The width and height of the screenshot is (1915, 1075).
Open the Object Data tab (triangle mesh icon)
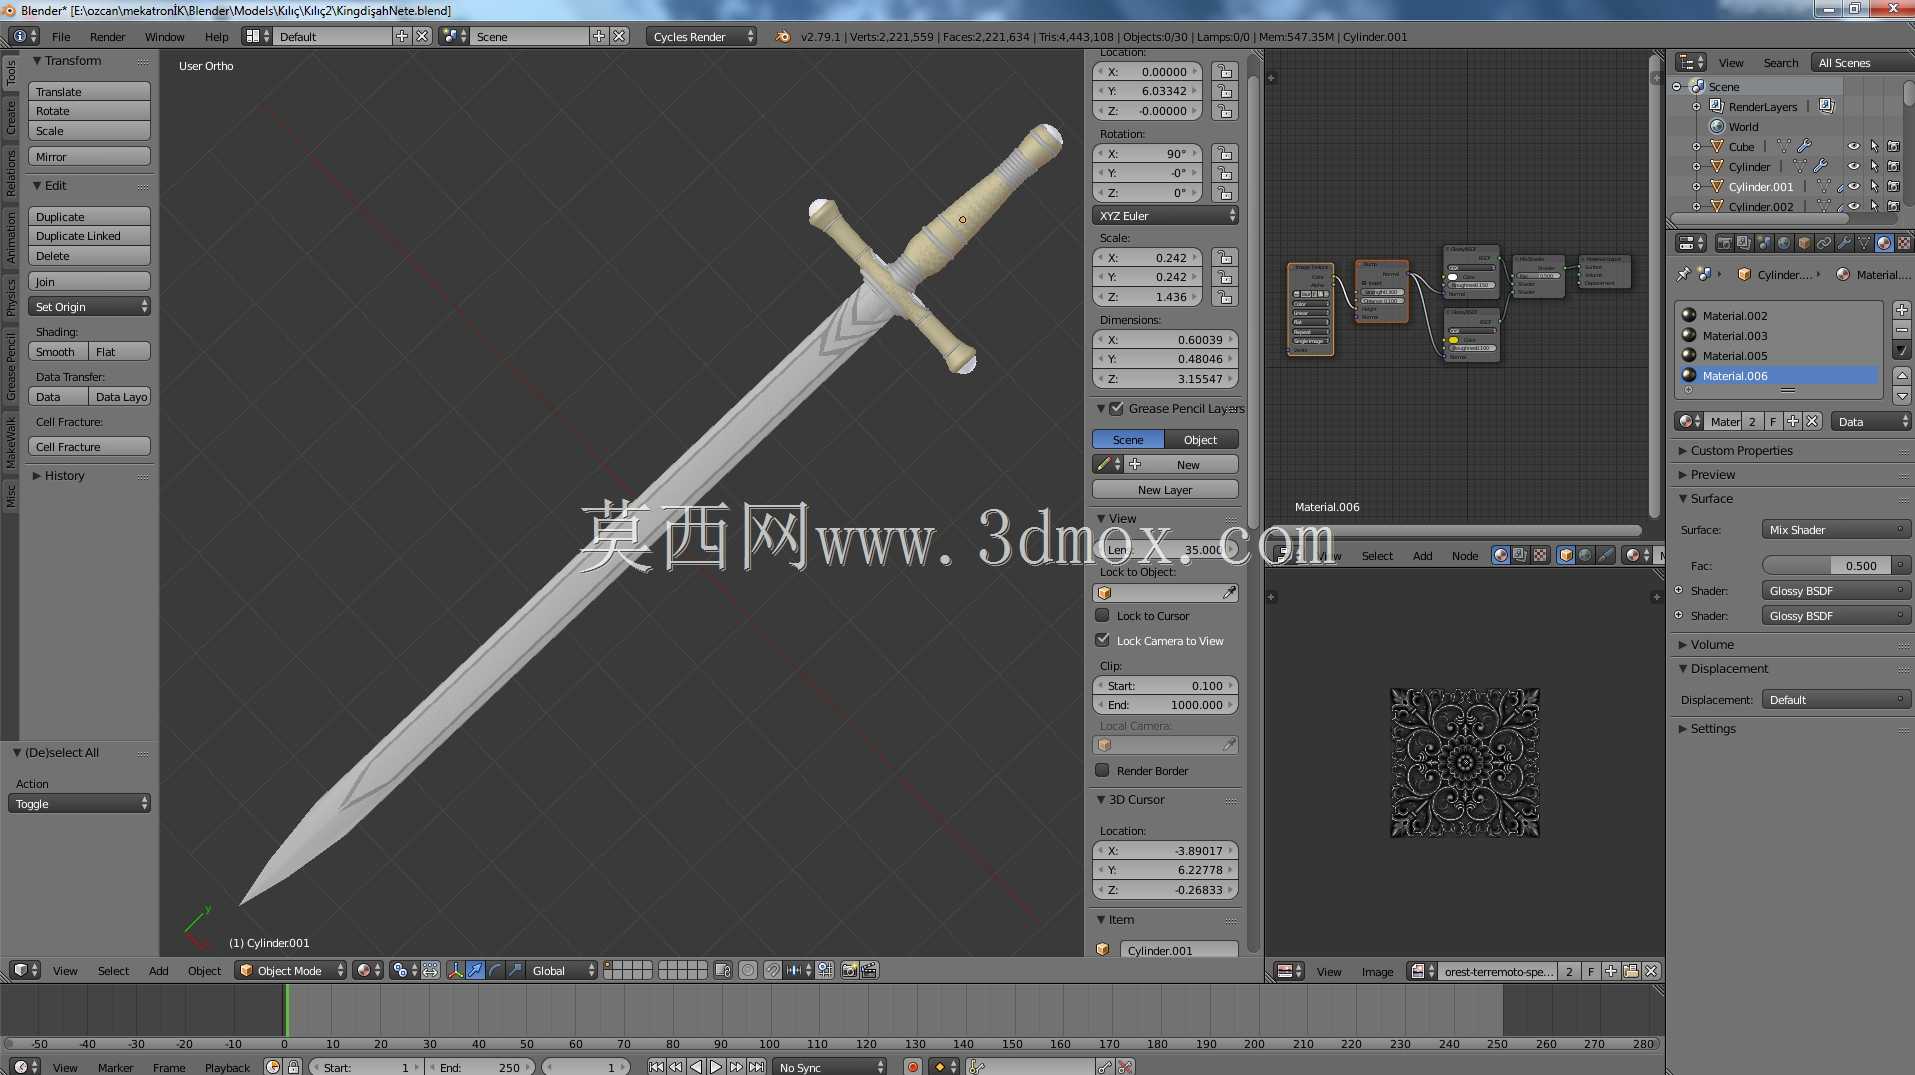coord(1864,243)
